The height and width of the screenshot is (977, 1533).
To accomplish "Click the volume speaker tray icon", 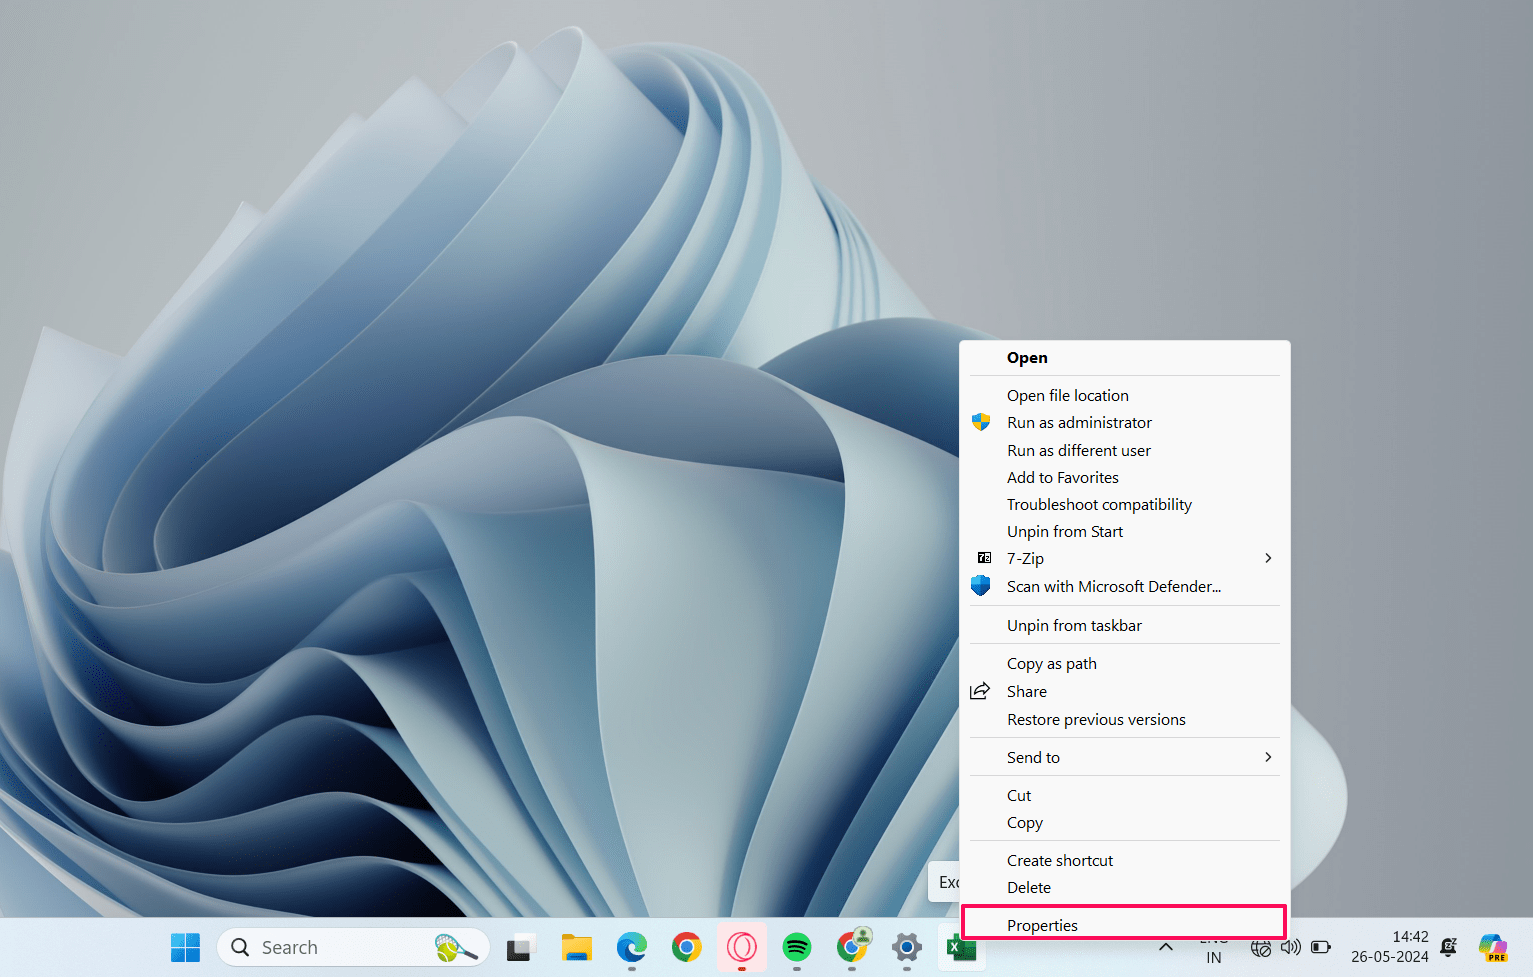I will (1291, 947).
